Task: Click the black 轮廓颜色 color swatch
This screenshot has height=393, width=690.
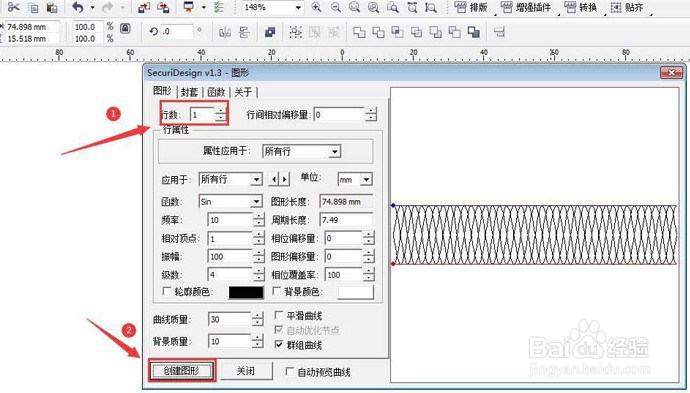Action: (246, 292)
